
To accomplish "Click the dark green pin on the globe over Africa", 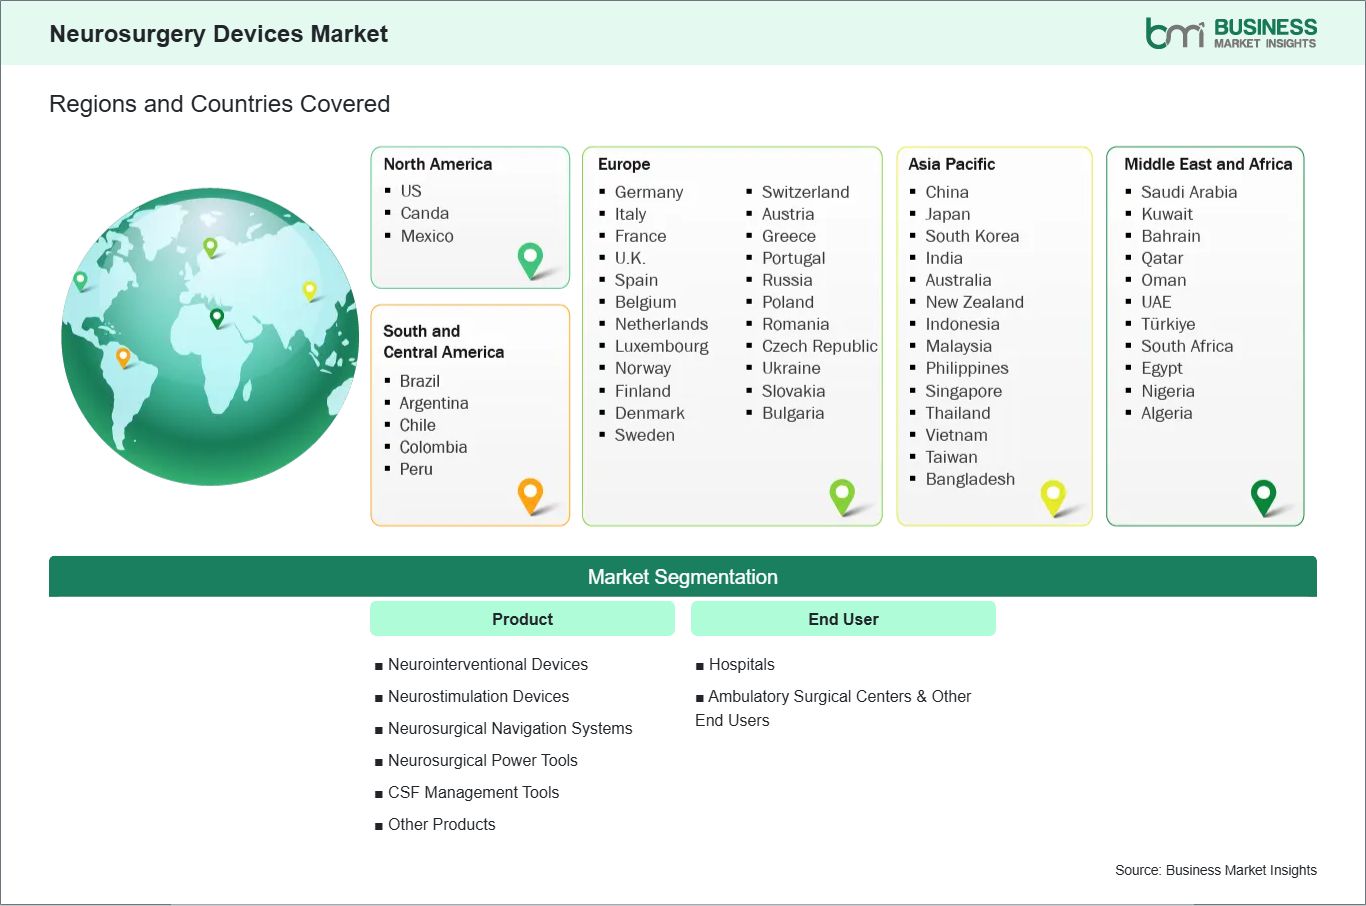I will click(x=217, y=318).
